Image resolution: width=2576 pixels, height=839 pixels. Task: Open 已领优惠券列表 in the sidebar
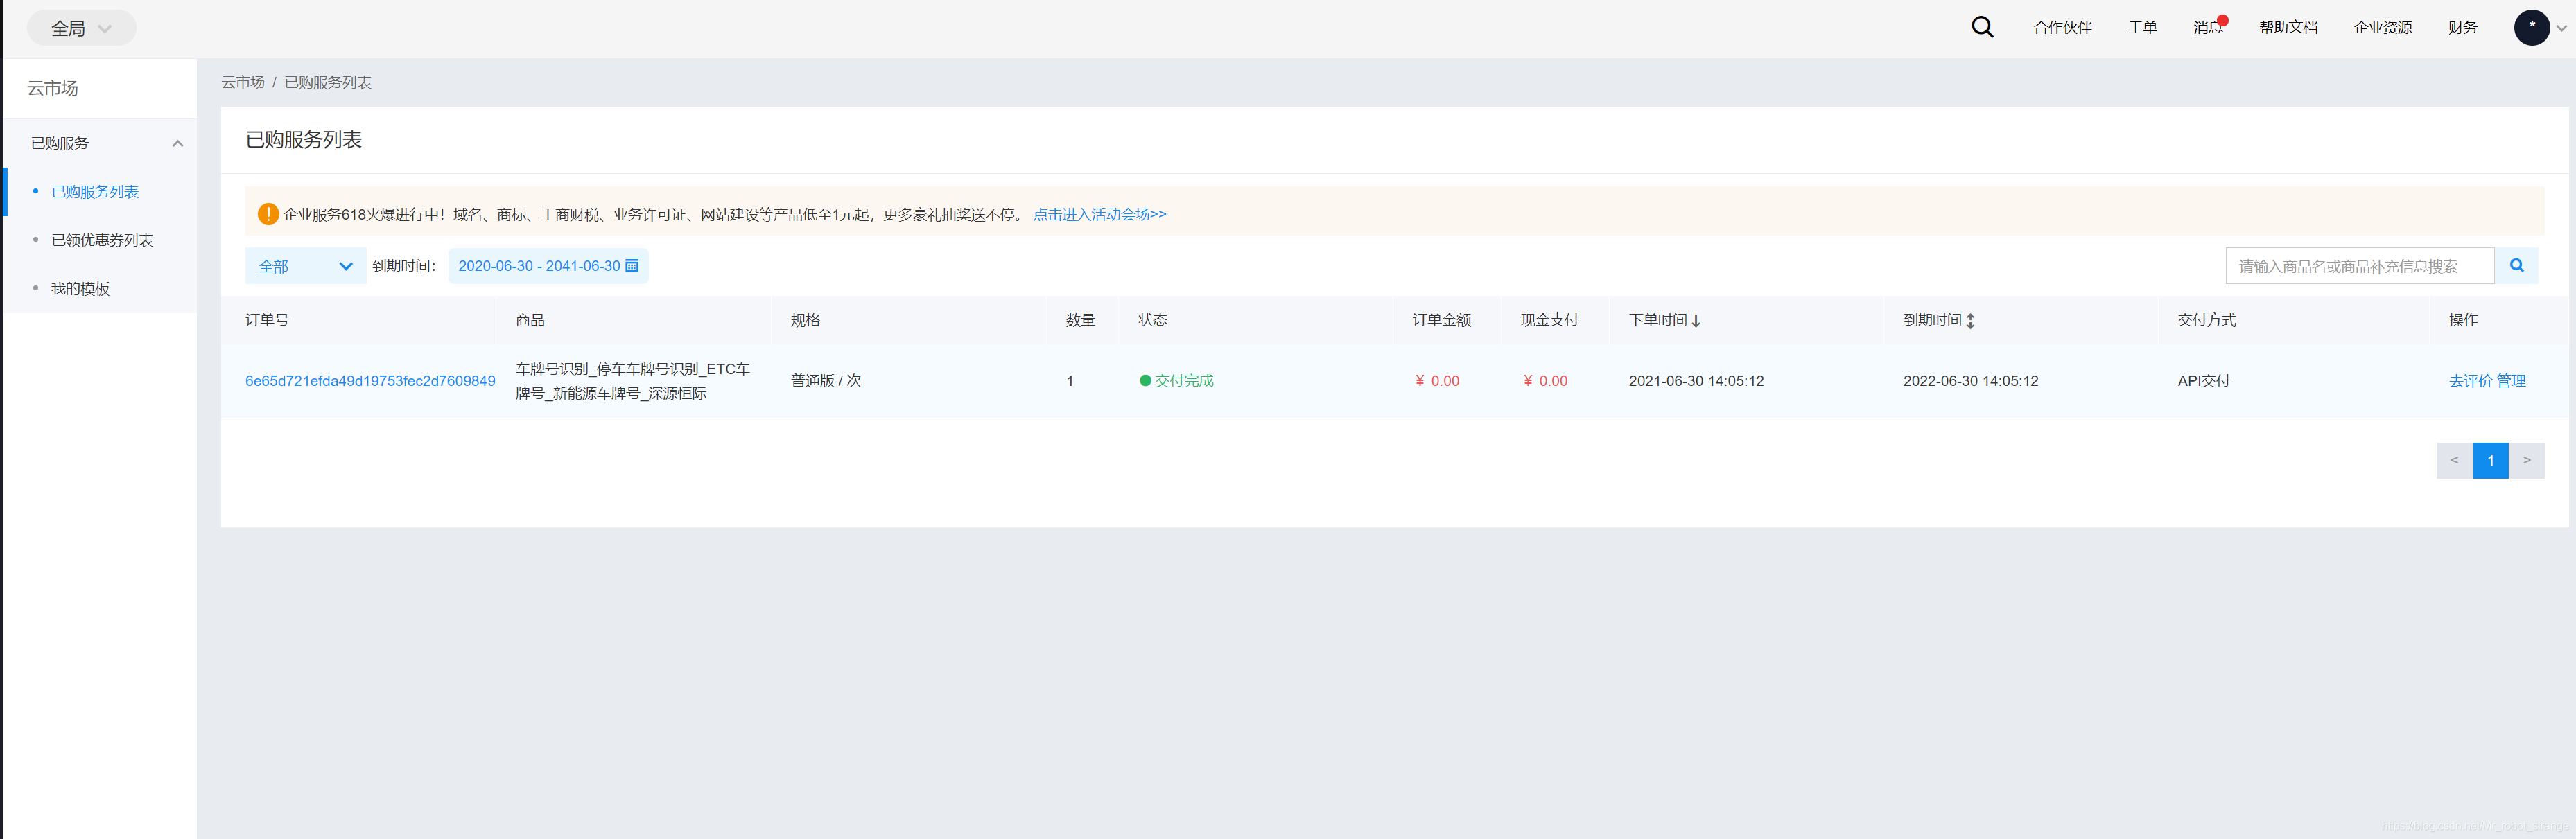point(102,240)
